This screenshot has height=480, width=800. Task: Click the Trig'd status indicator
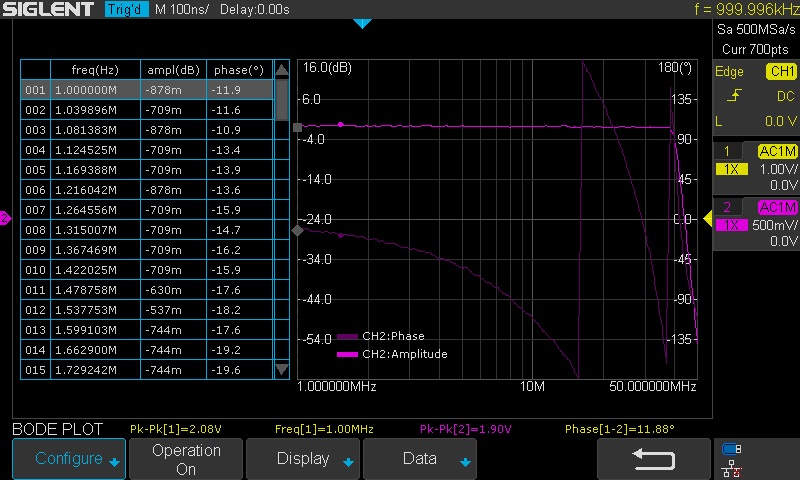click(124, 10)
